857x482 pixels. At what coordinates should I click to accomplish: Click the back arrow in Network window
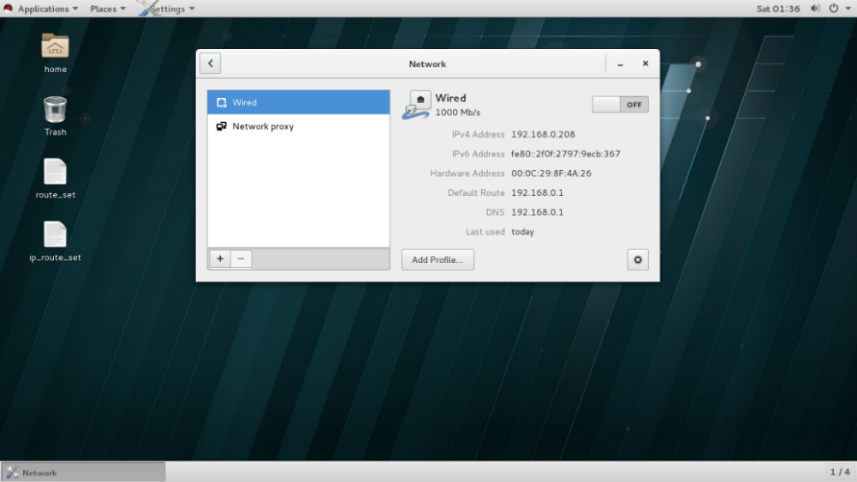(210, 64)
